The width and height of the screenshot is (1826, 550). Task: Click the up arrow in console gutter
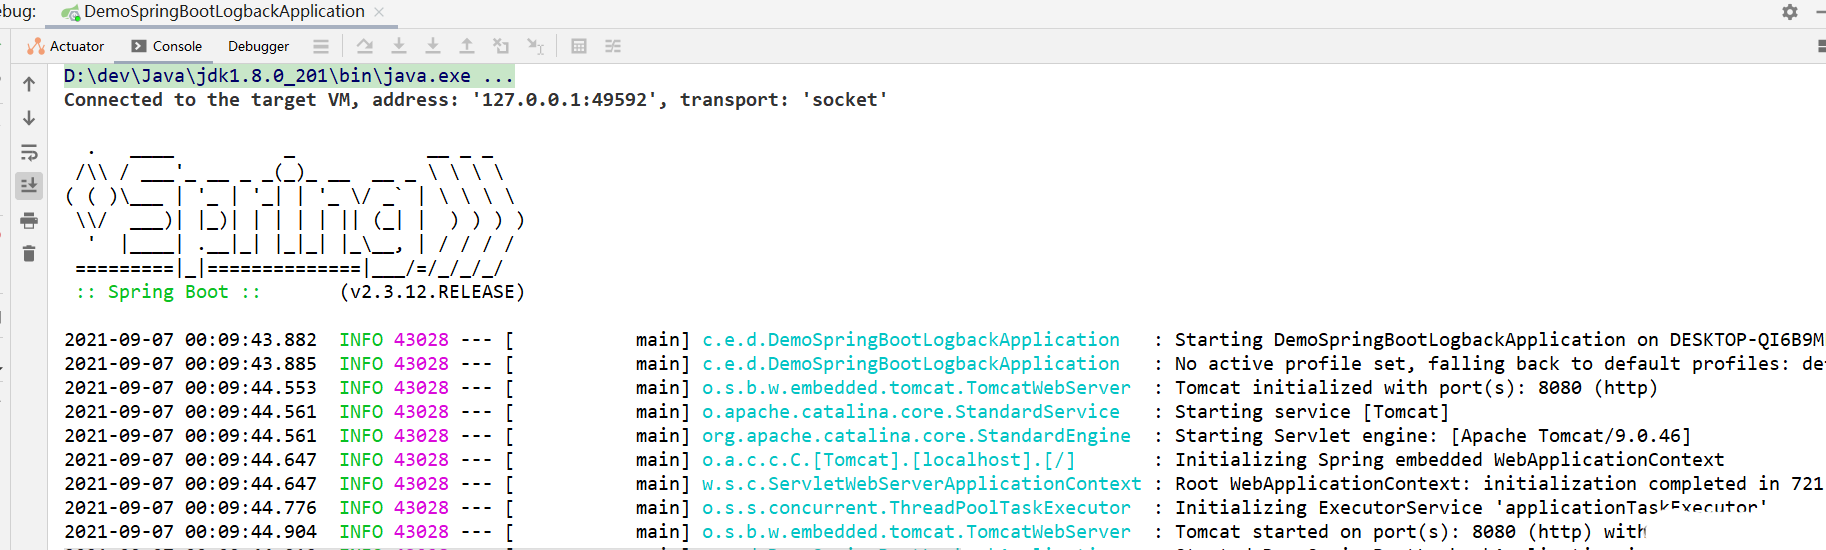click(x=29, y=84)
